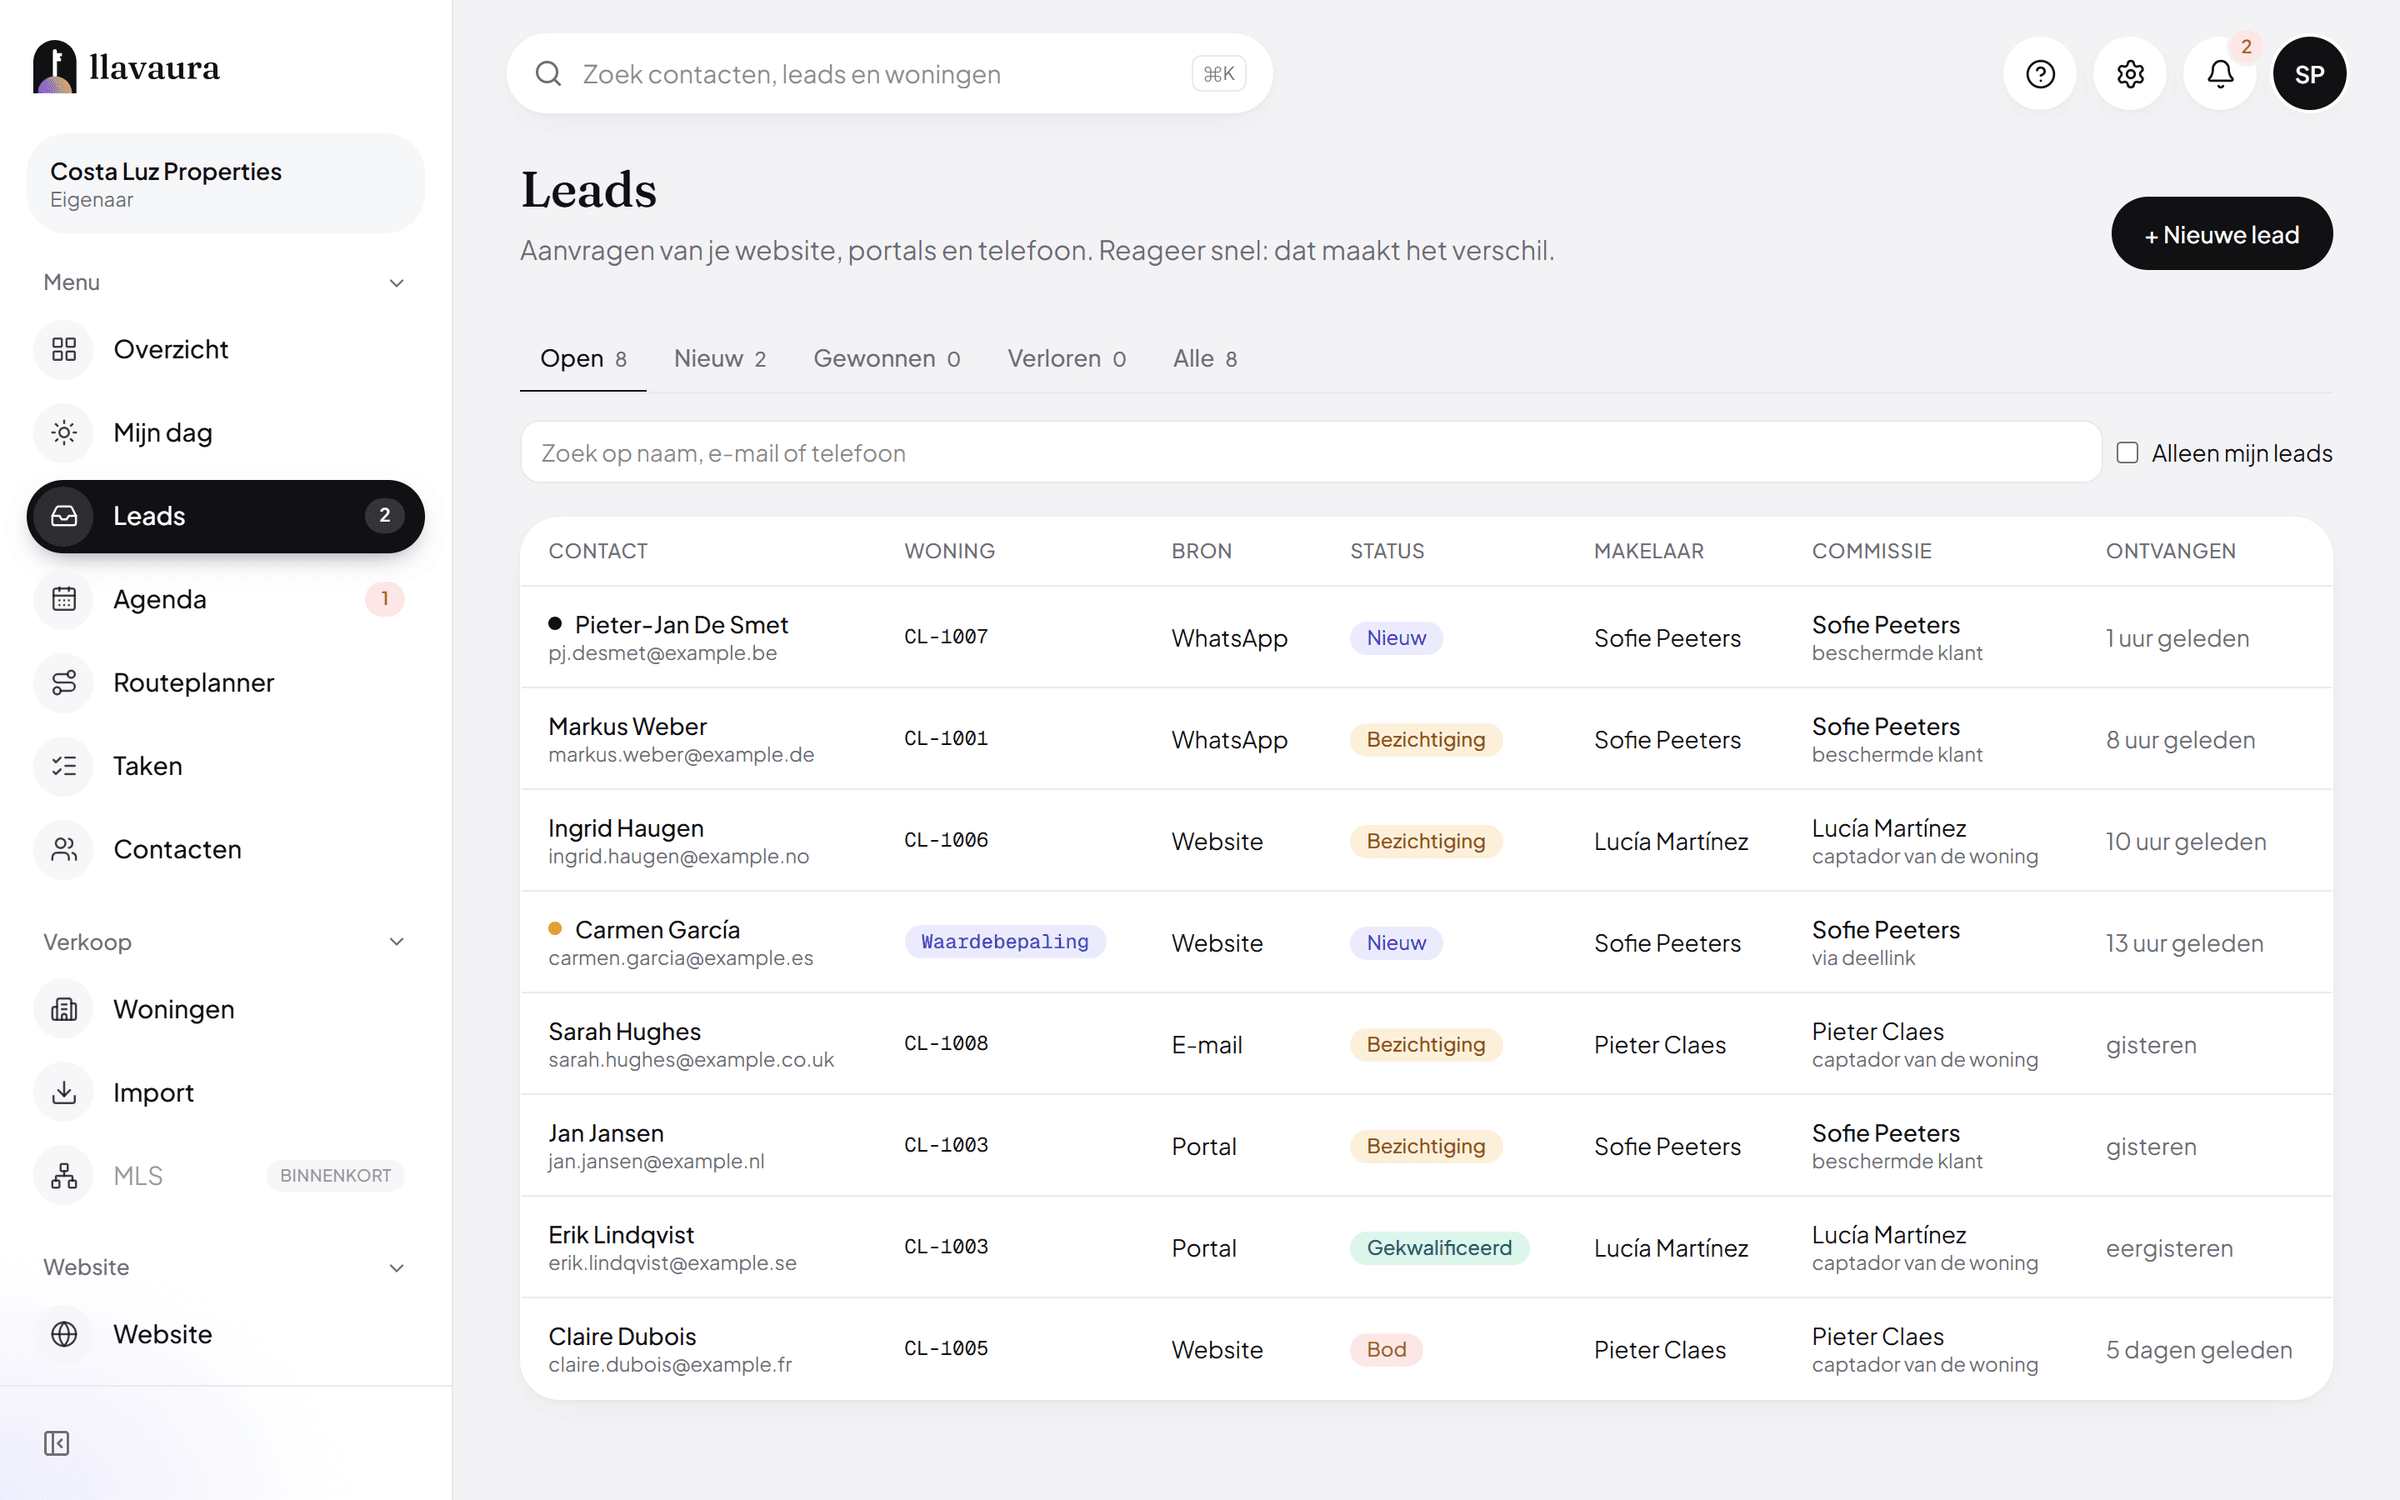Click the Overzicht grid icon
The width and height of the screenshot is (2400, 1500).
coord(64,349)
